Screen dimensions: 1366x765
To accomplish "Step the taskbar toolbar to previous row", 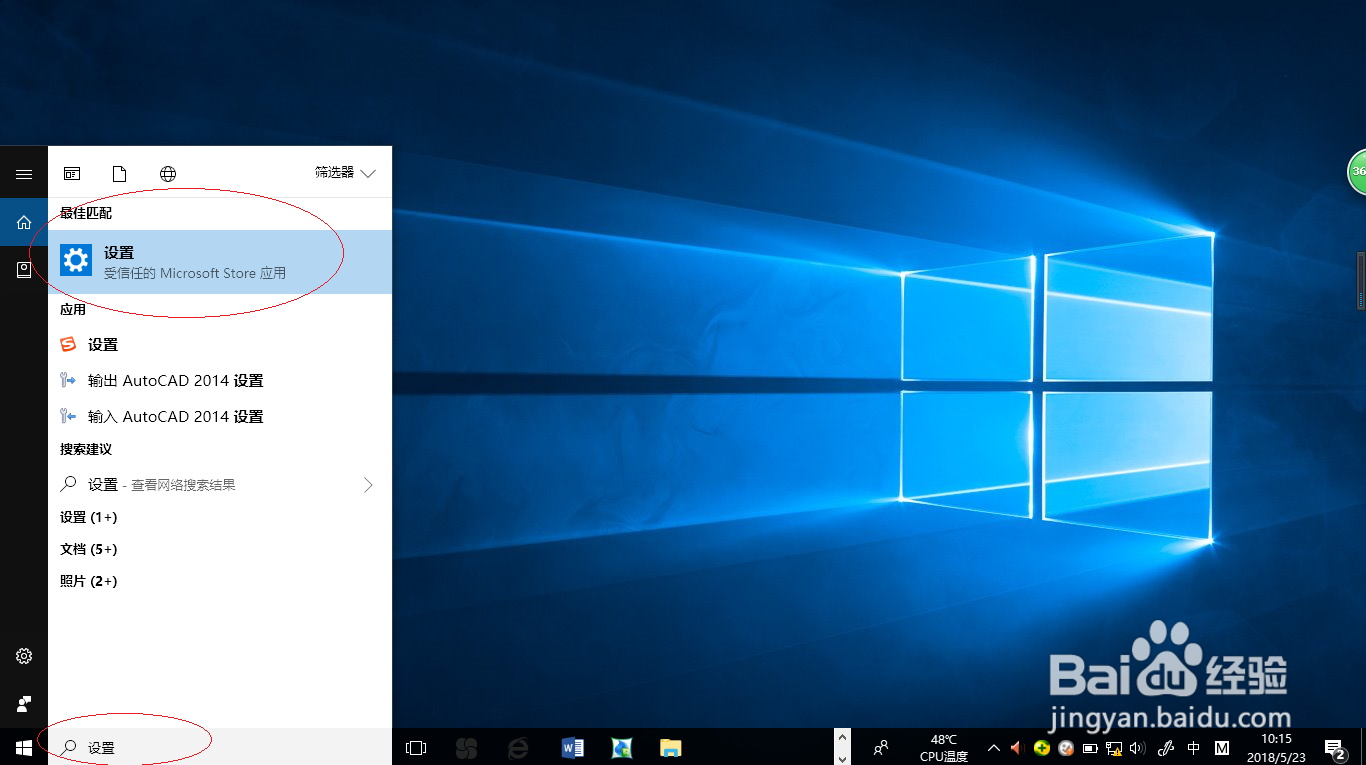I will [x=844, y=738].
